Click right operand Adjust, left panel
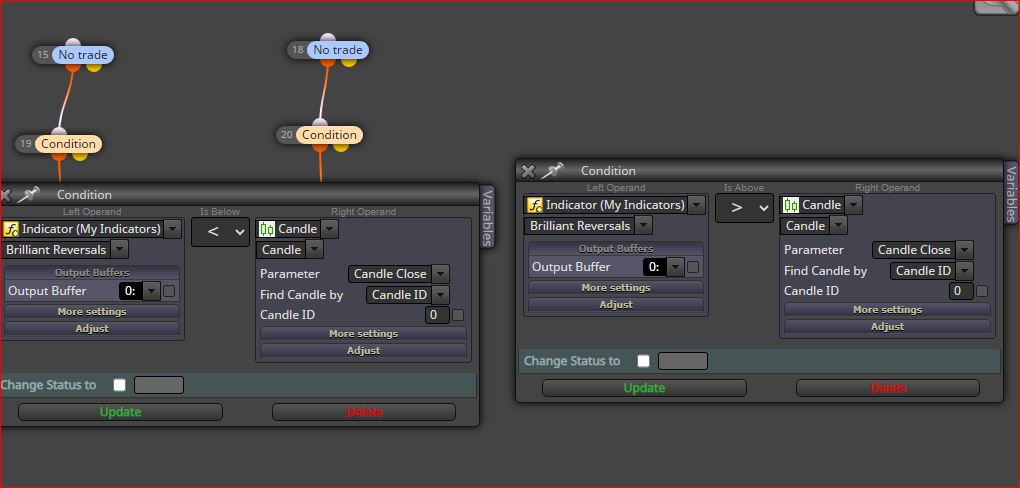The width and height of the screenshot is (1020, 488). [363, 351]
